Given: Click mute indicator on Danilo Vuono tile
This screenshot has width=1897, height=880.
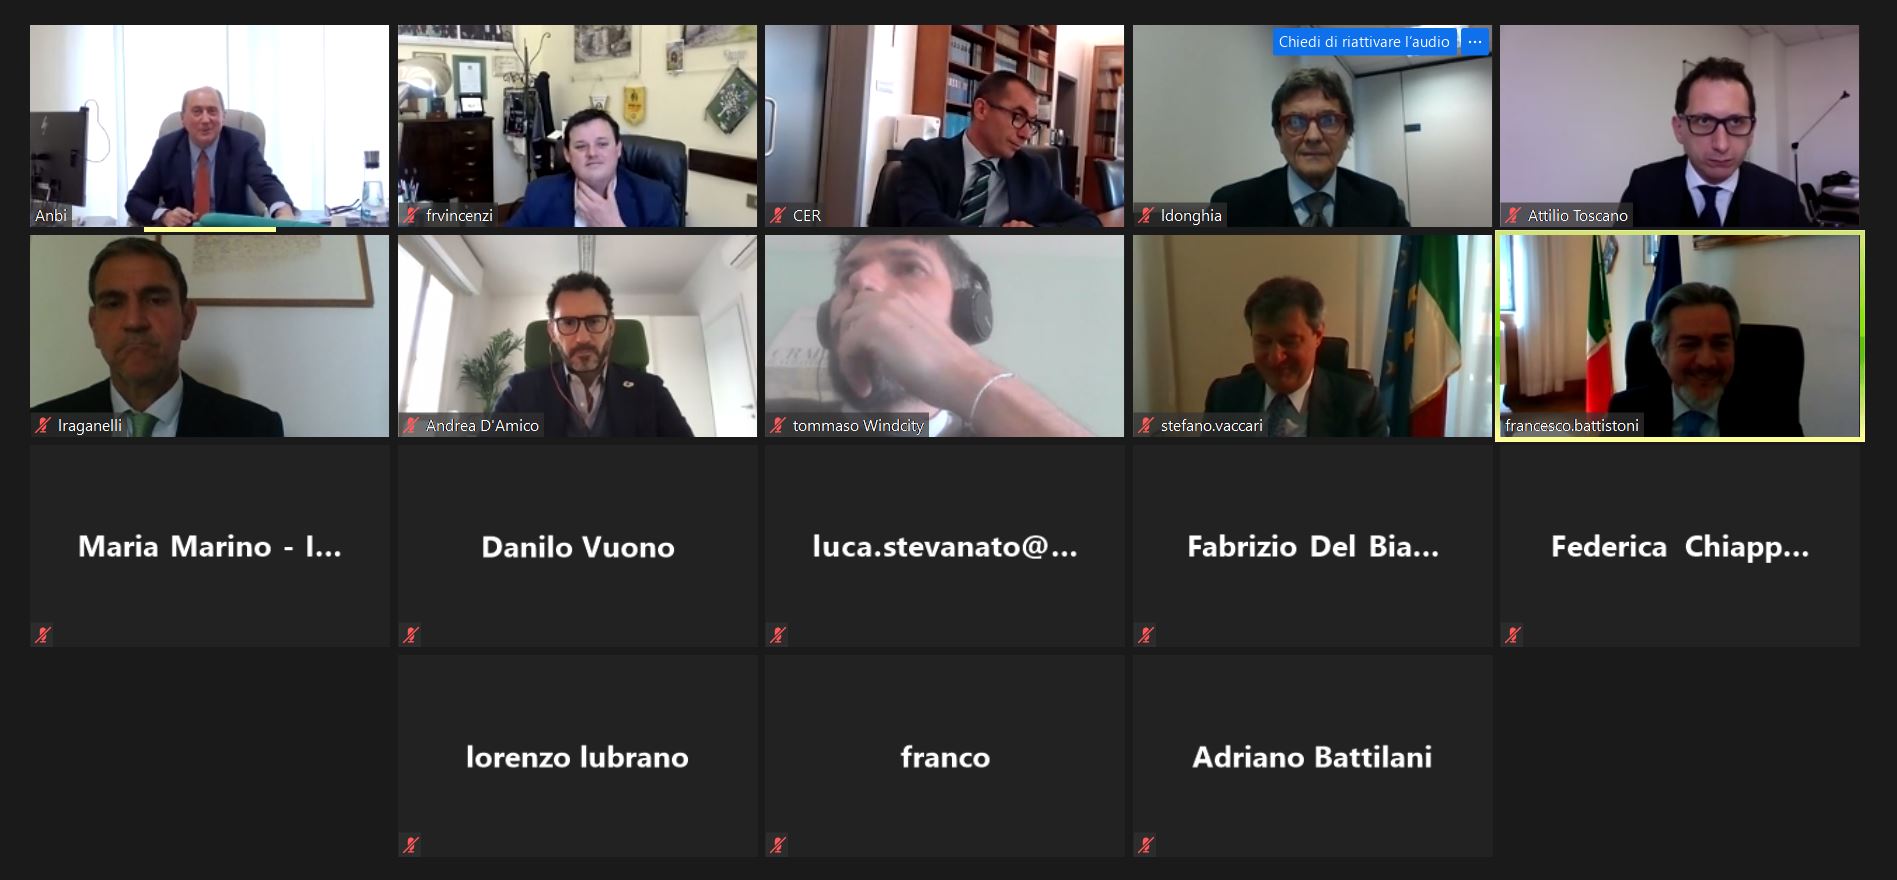Looking at the screenshot, I should coord(411,634).
